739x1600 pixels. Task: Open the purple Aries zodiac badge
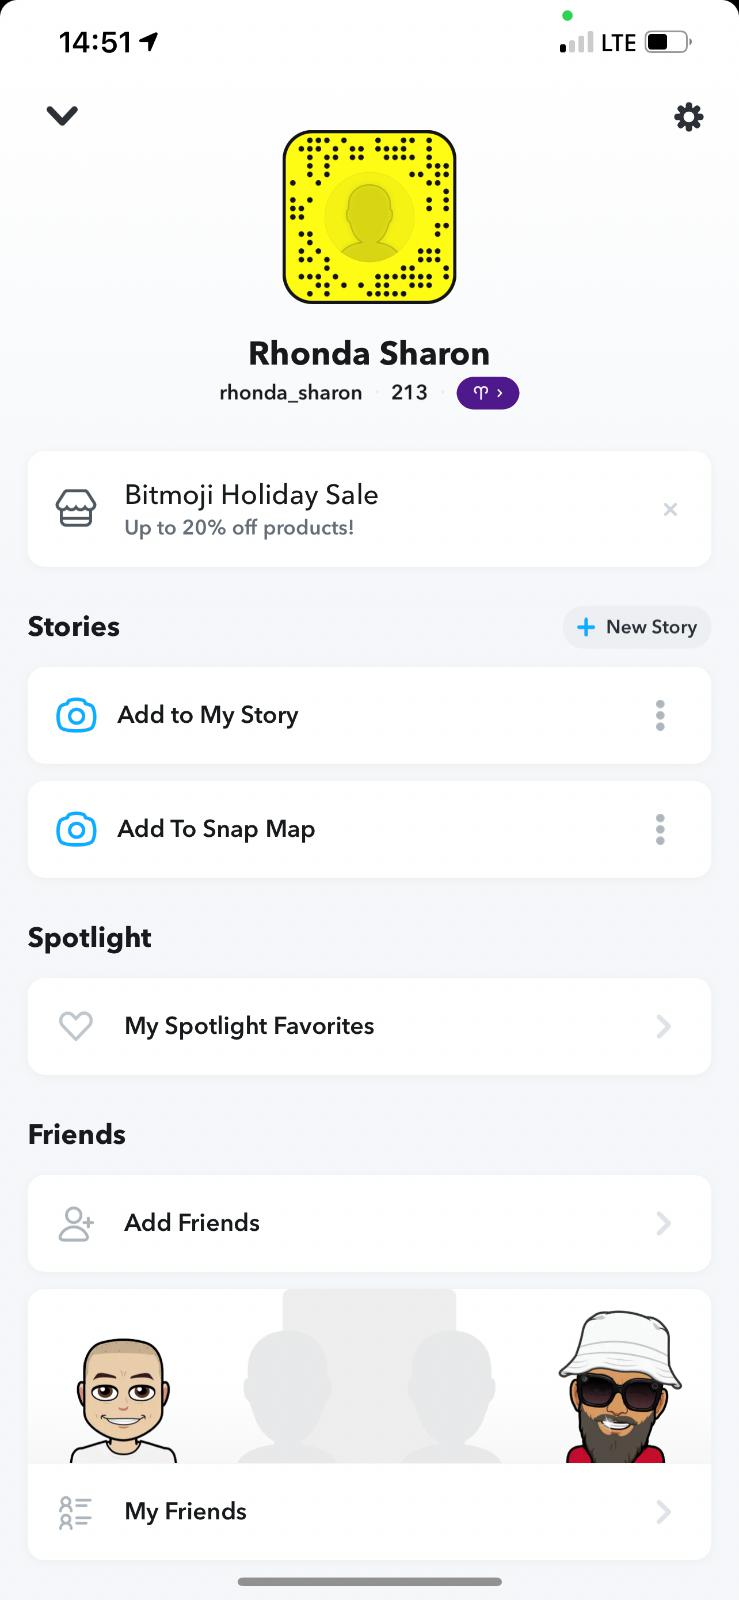coord(487,393)
